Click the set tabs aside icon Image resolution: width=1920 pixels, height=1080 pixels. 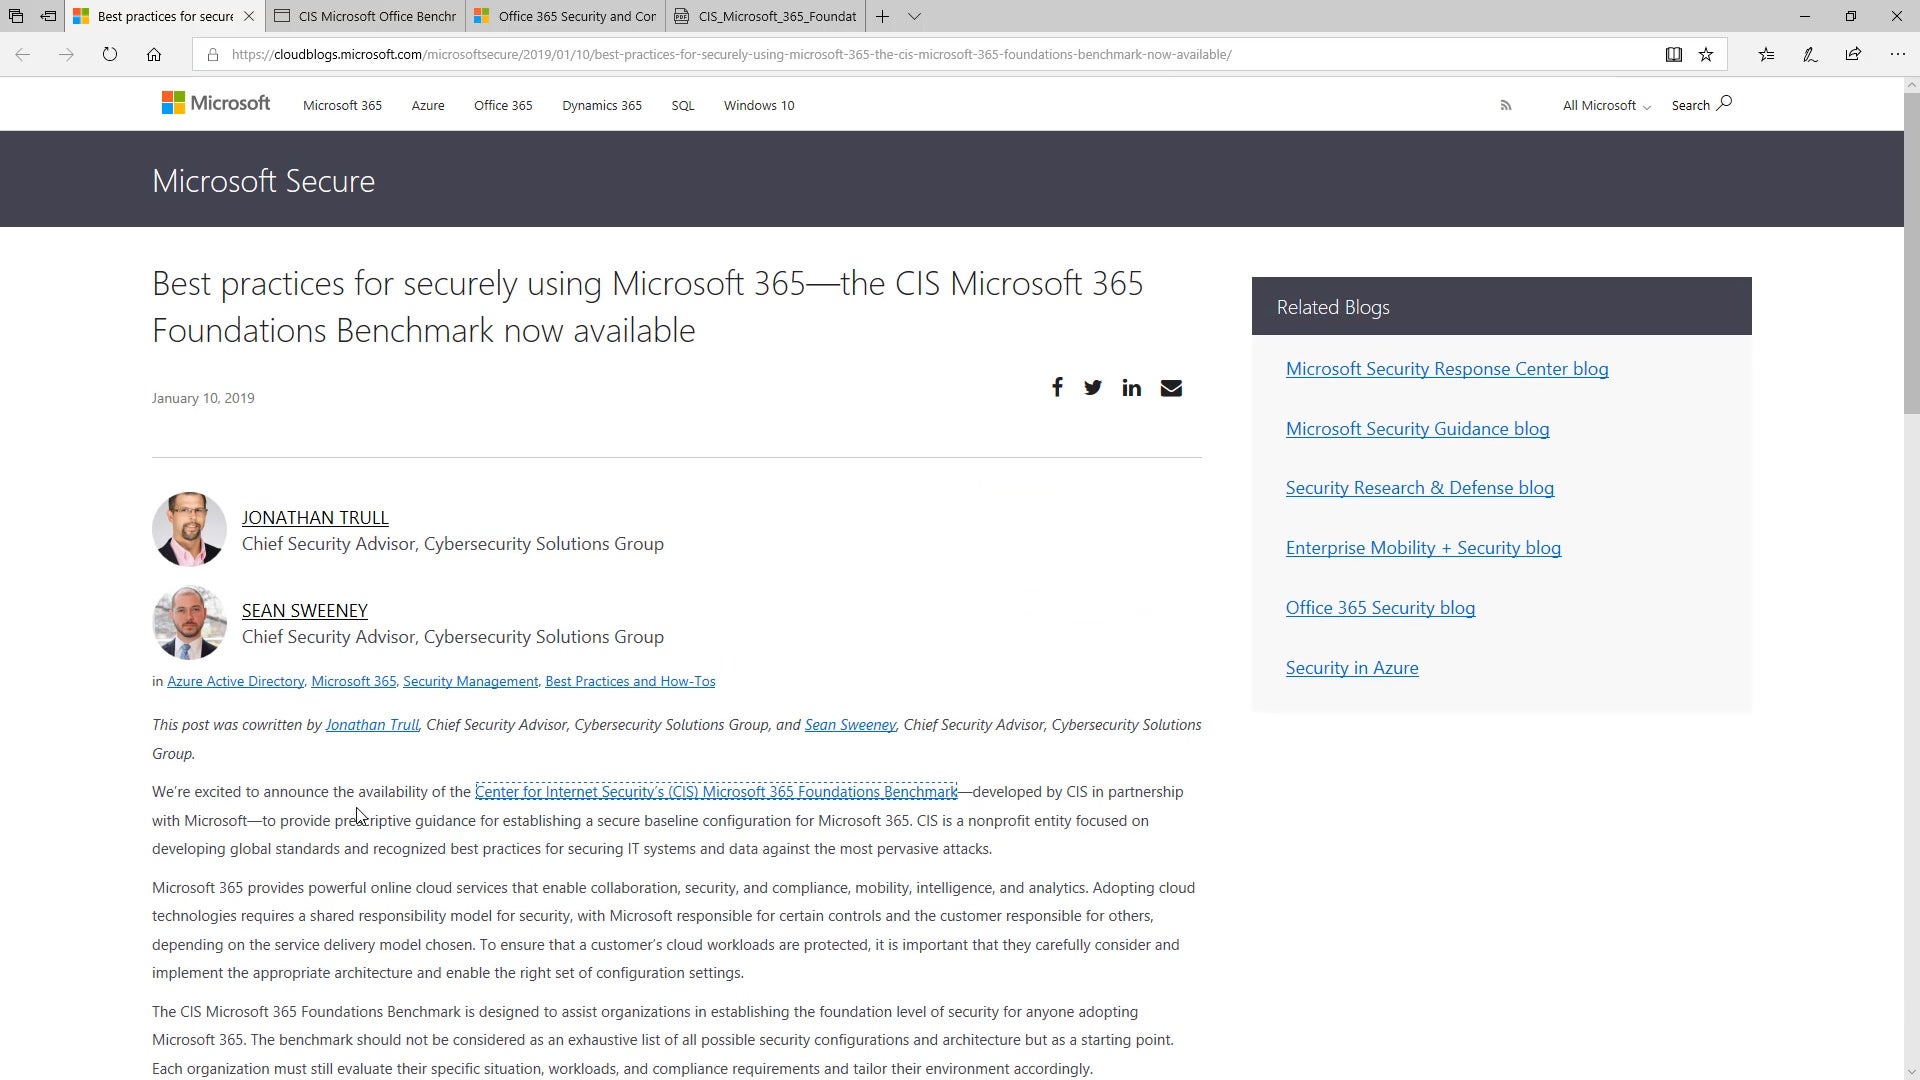pyautogui.click(x=48, y=16)
